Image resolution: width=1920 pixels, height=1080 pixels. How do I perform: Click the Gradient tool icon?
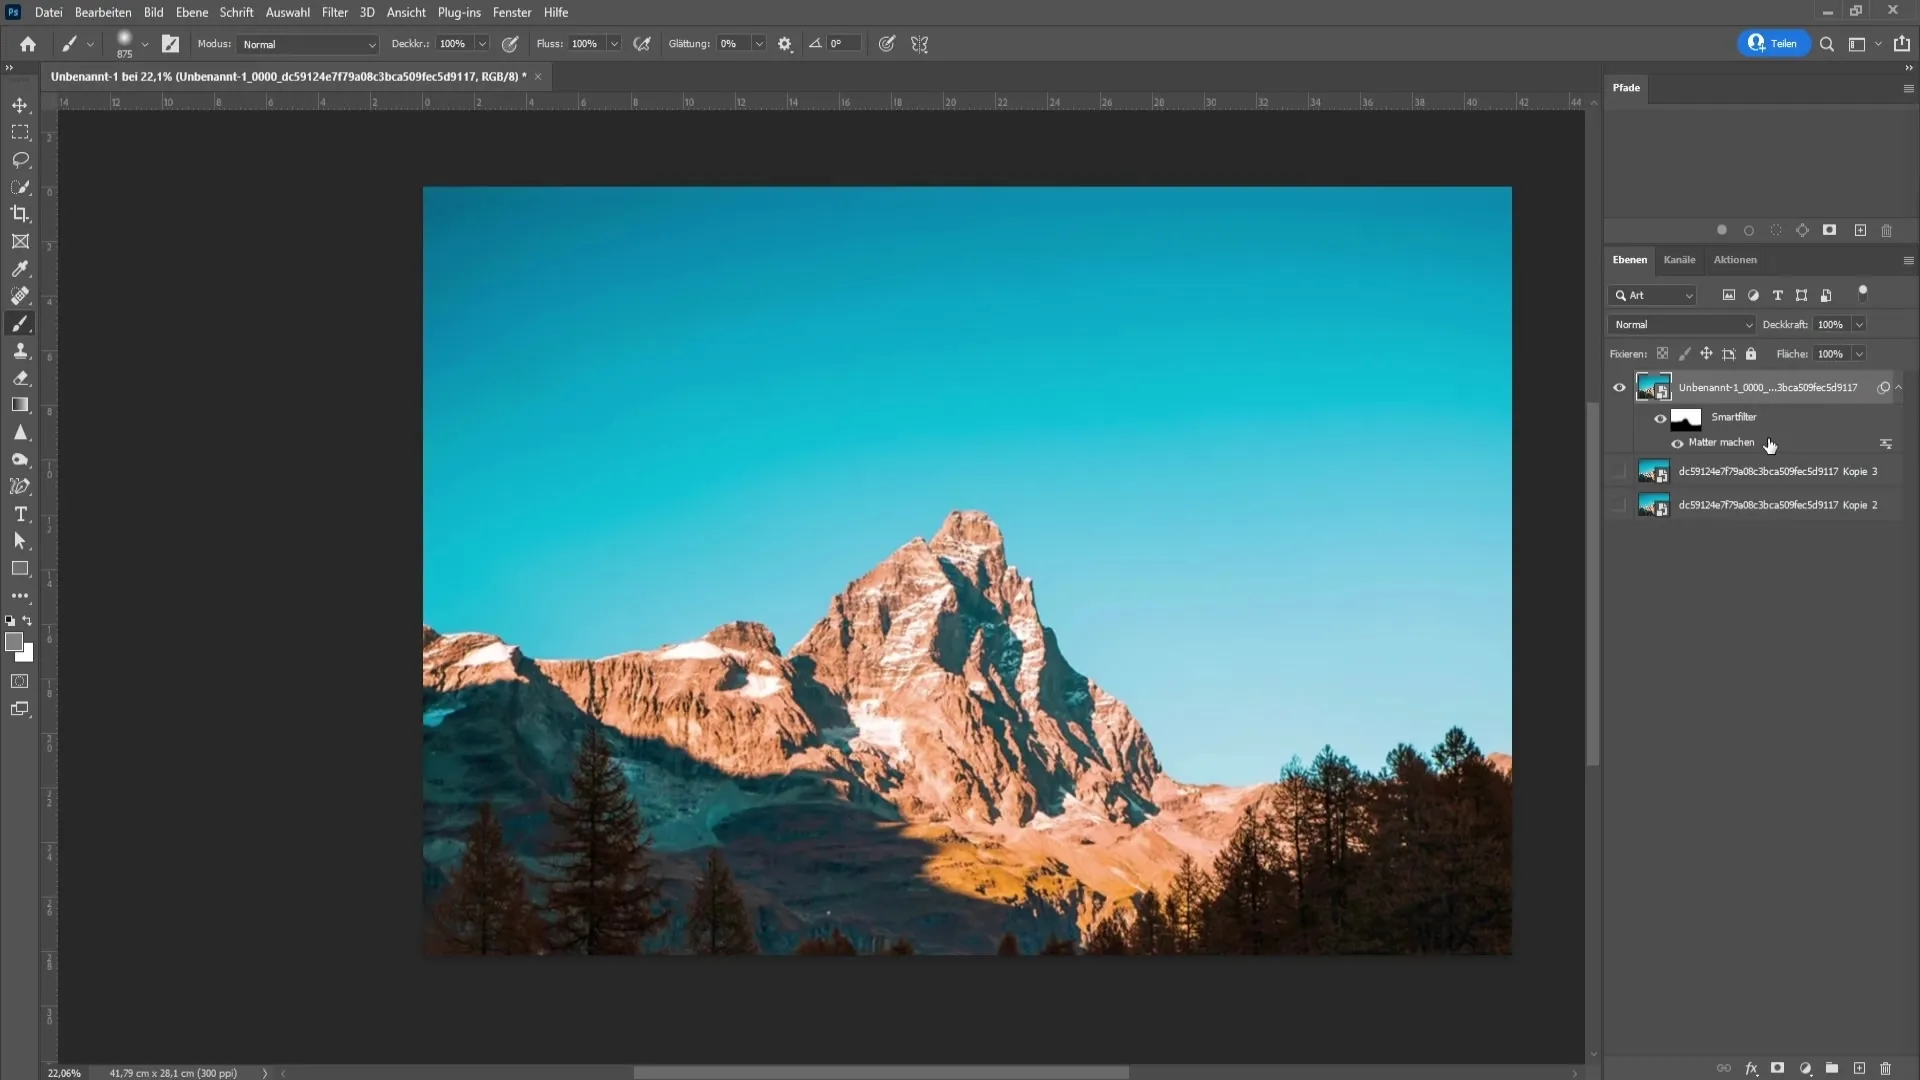[20, 406]
